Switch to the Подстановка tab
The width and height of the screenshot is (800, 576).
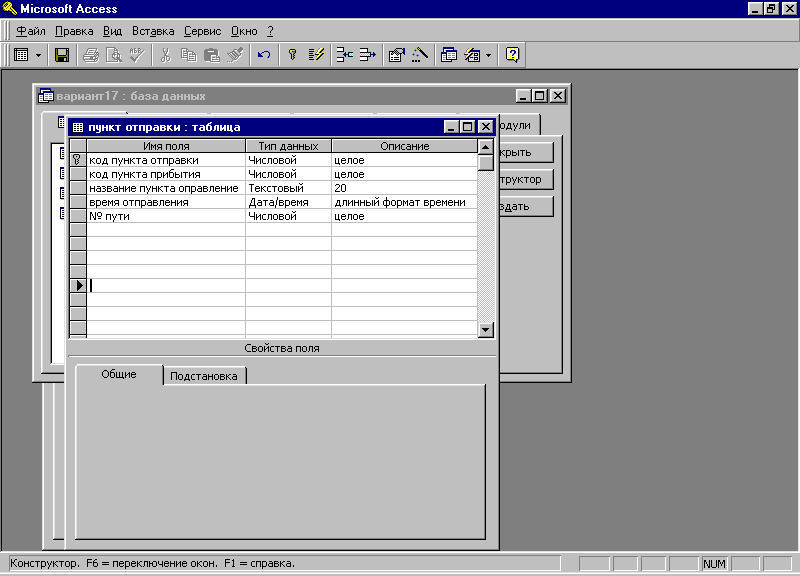[x=204, y=376]
